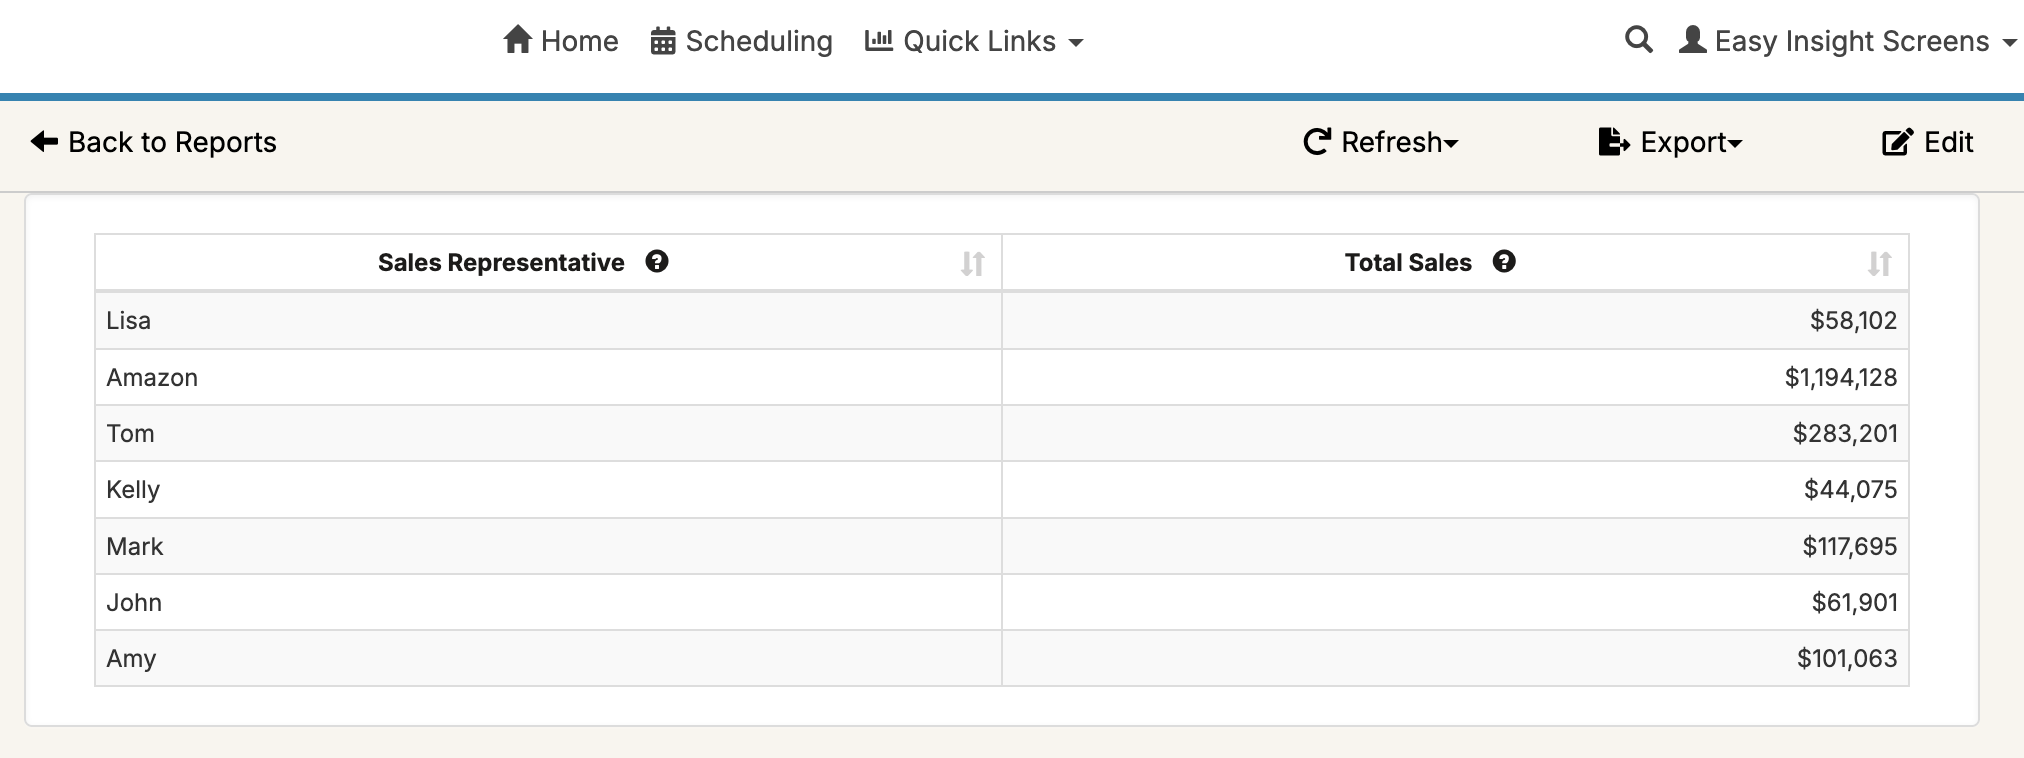This screenshot has height=758, width=2024.
Task: Open the Quick Links dropdown
Action: (x=975, y=41)
